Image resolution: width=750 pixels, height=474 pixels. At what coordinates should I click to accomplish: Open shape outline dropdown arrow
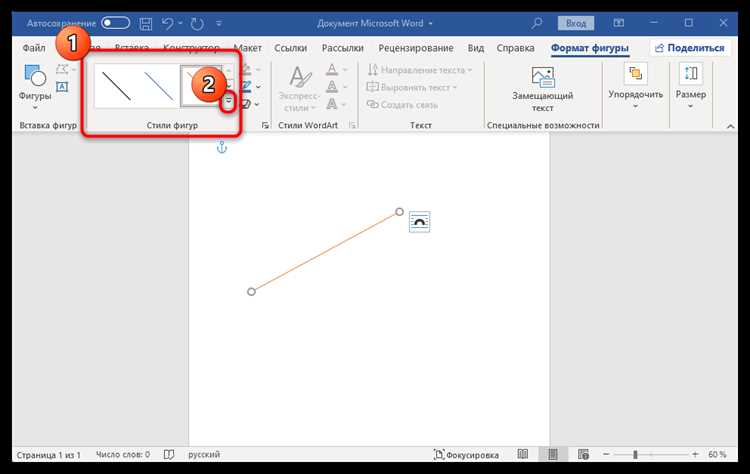pyautogui.click(x=258, y=87)
